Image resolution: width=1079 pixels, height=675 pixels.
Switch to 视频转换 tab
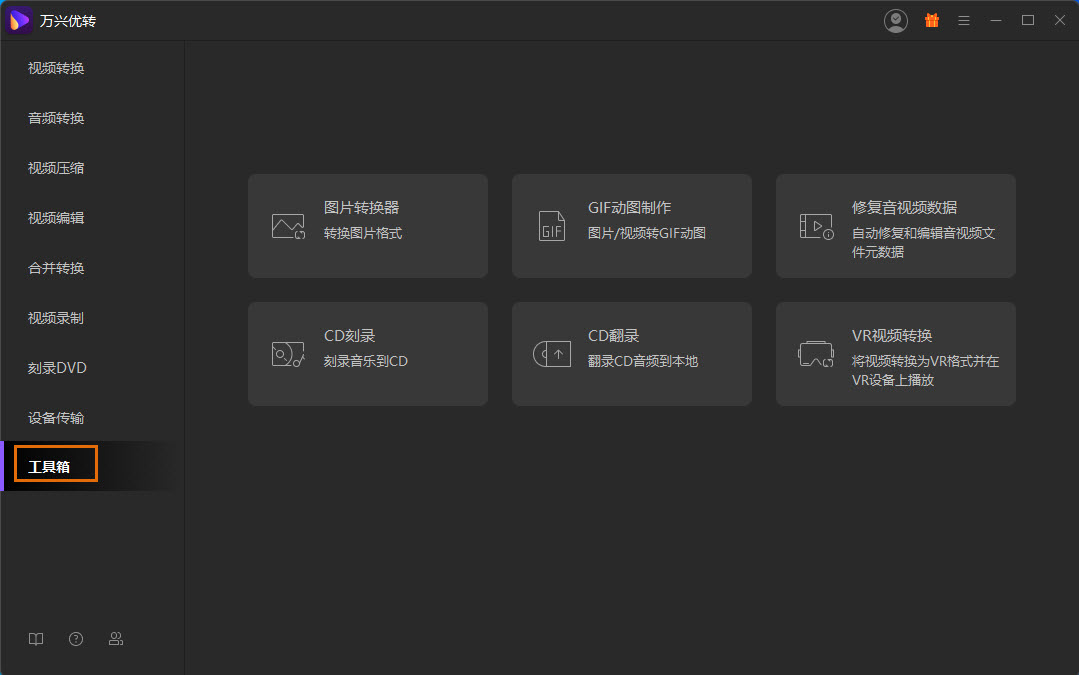coord(56,68)
